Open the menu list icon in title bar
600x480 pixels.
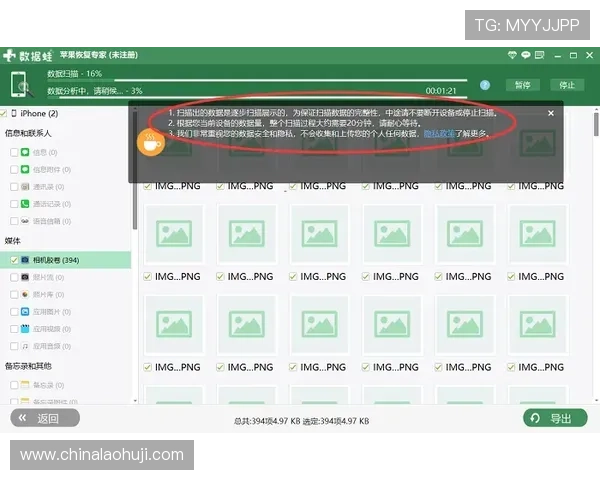(539, 55)
